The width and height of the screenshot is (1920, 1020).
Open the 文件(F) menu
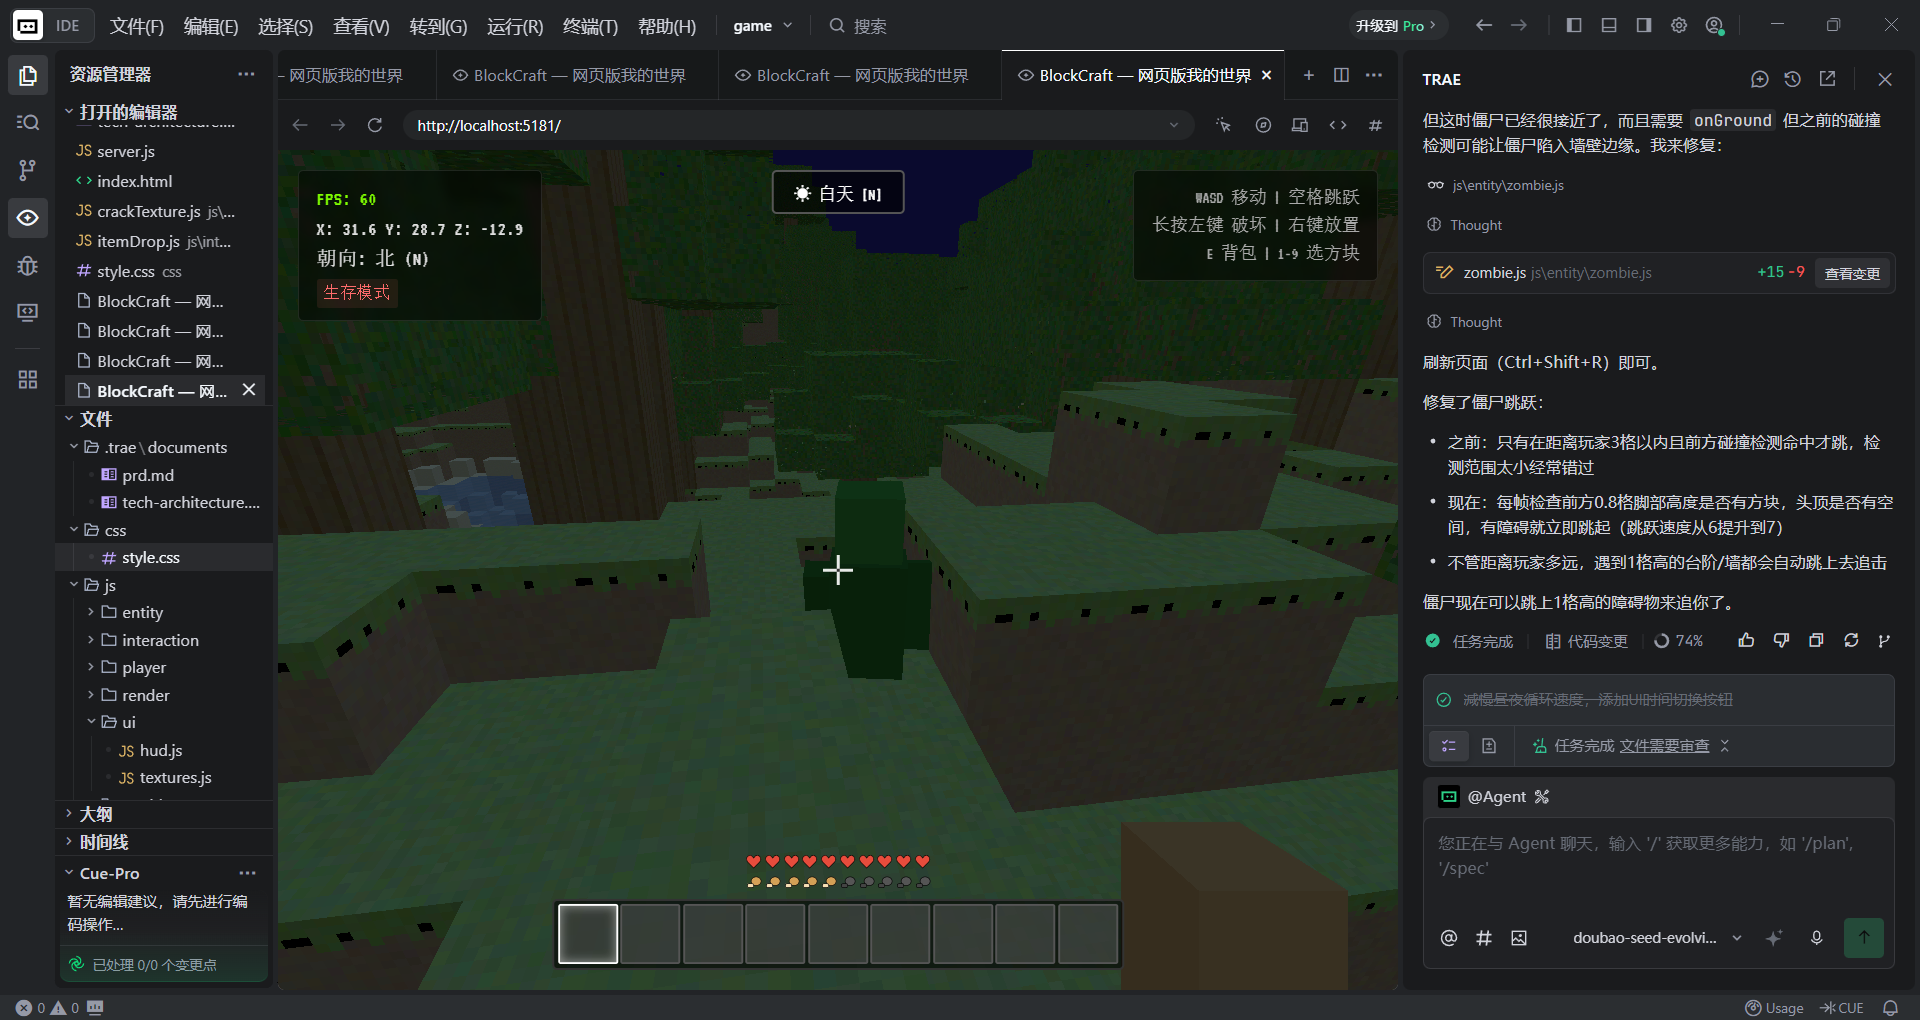click(137, 27)
